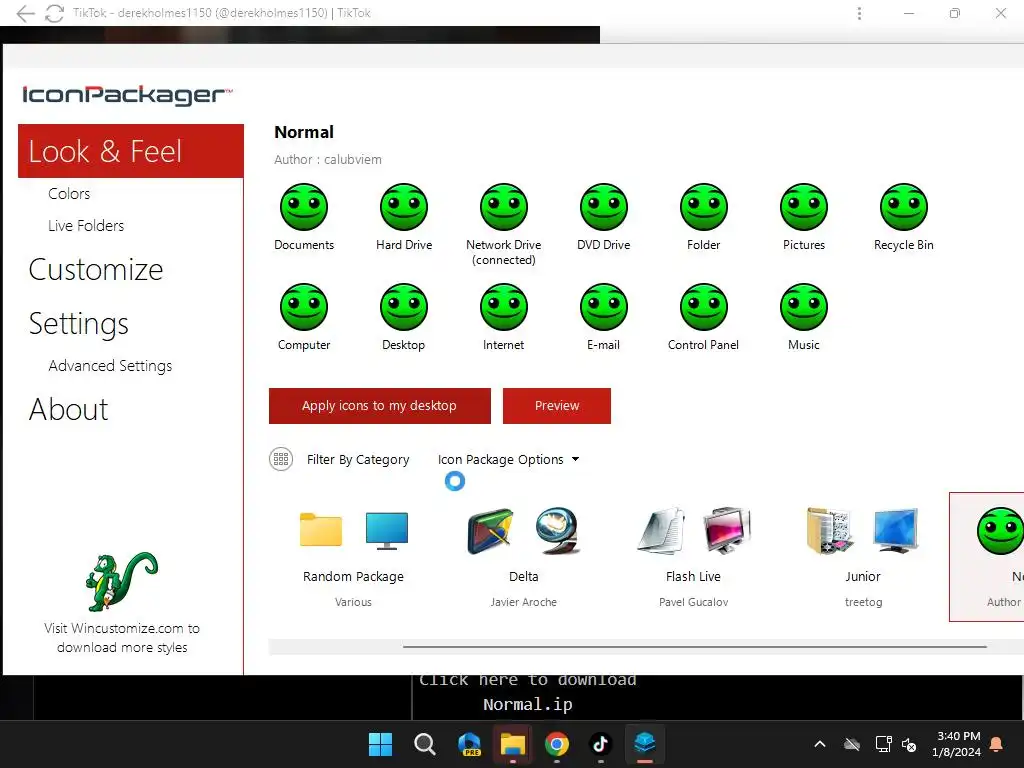The width and height of the screenshot is (1024, 768).
Task: Click the Recycle Bin icon
Action: tap(904, 207)
